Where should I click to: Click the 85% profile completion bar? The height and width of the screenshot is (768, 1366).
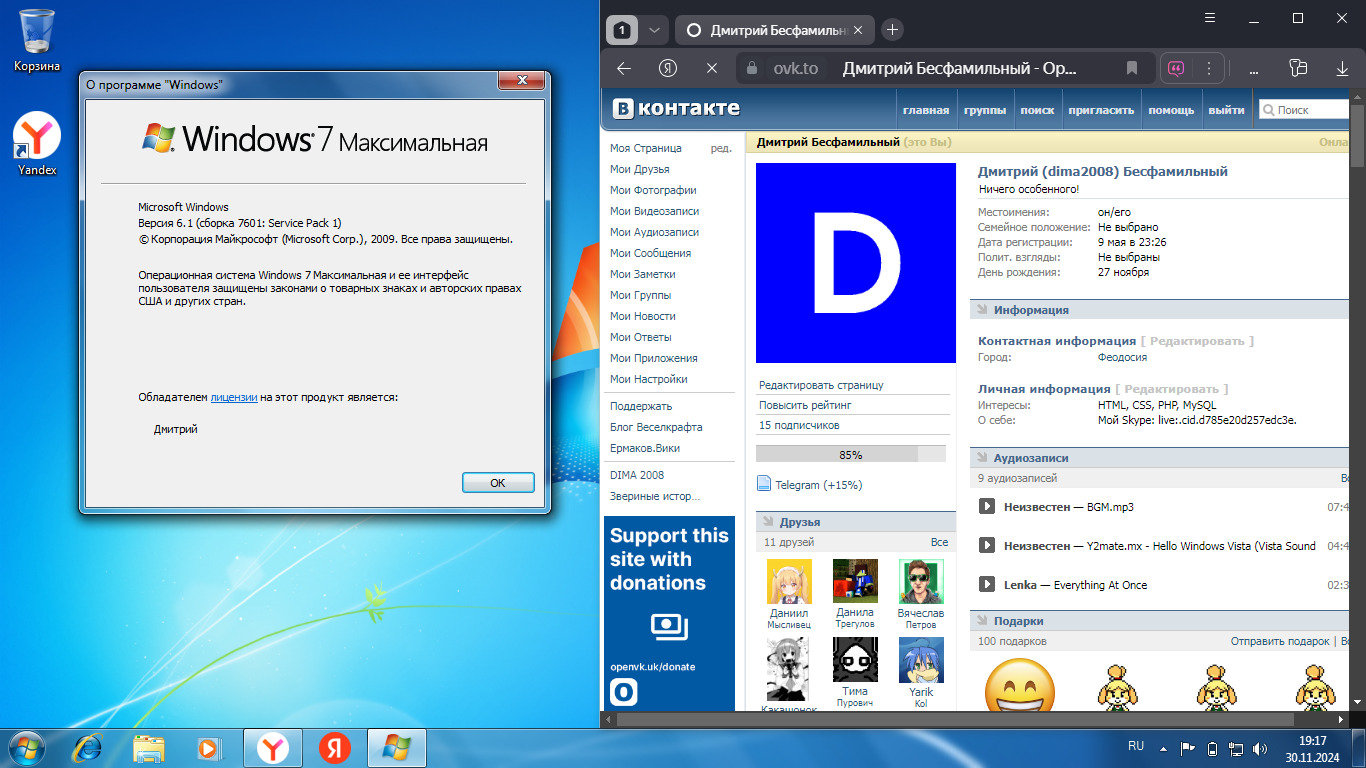[x=850, y=454]
